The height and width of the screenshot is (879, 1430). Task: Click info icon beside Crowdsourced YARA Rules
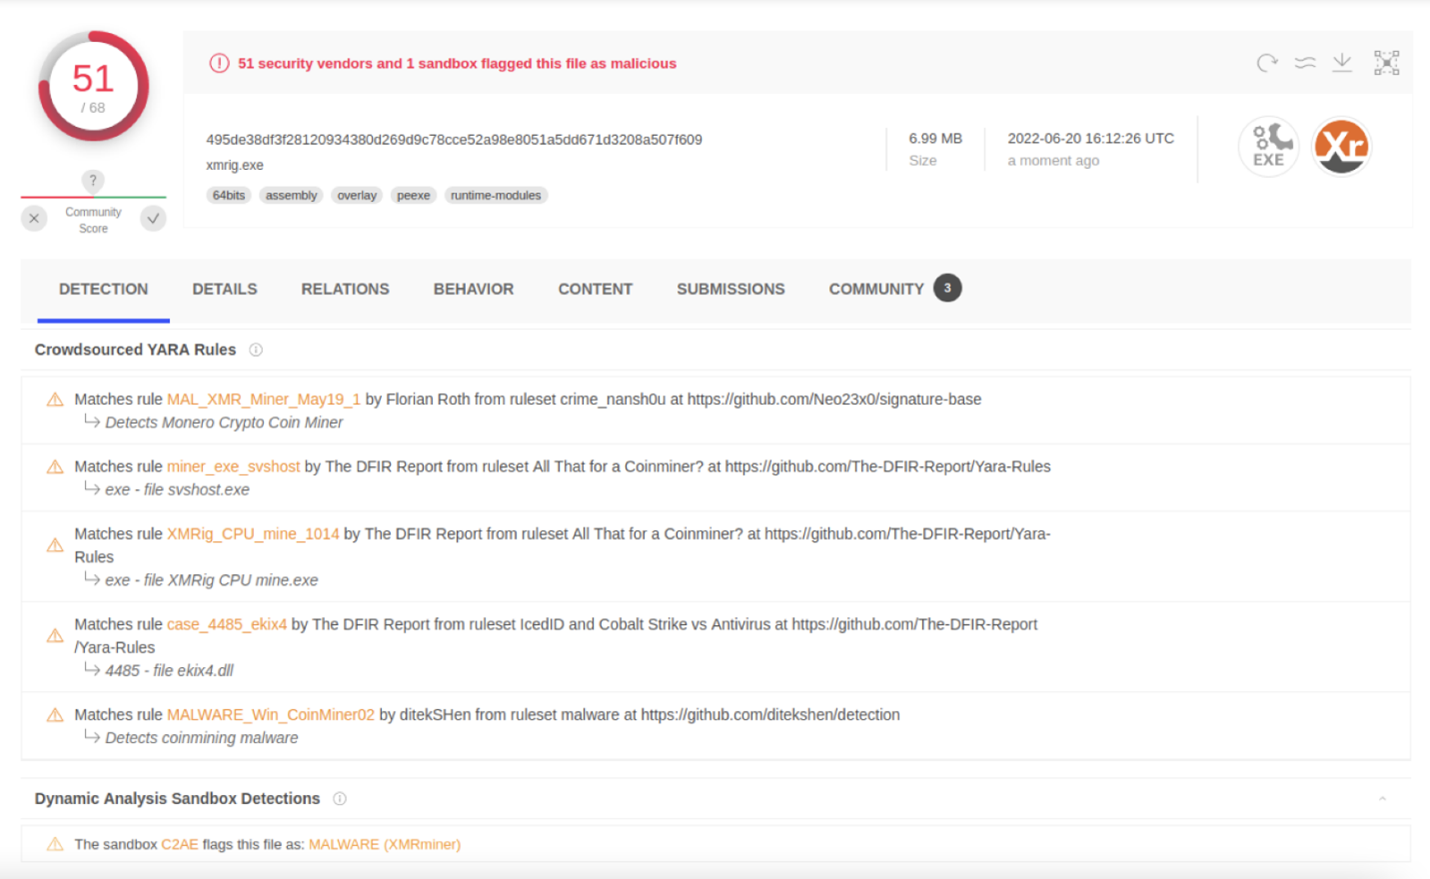(x=256, y=350)
